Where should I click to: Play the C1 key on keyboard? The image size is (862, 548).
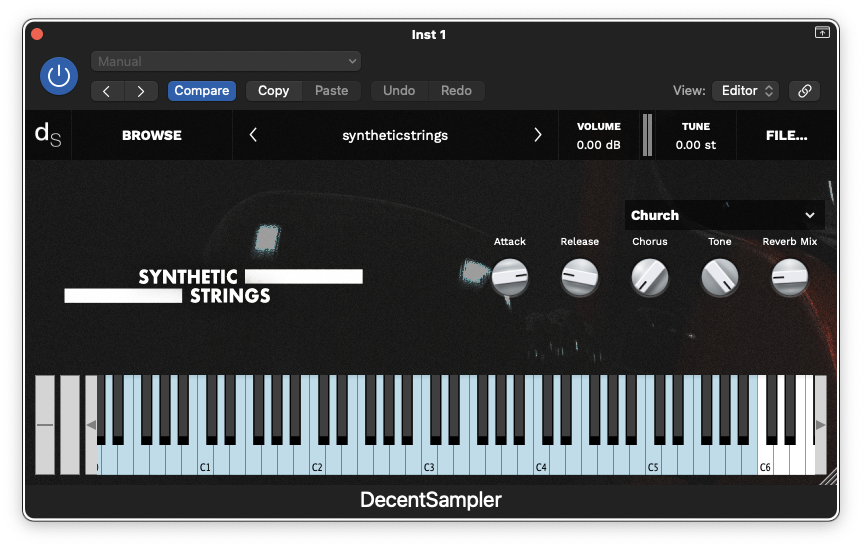click(206, 461)
